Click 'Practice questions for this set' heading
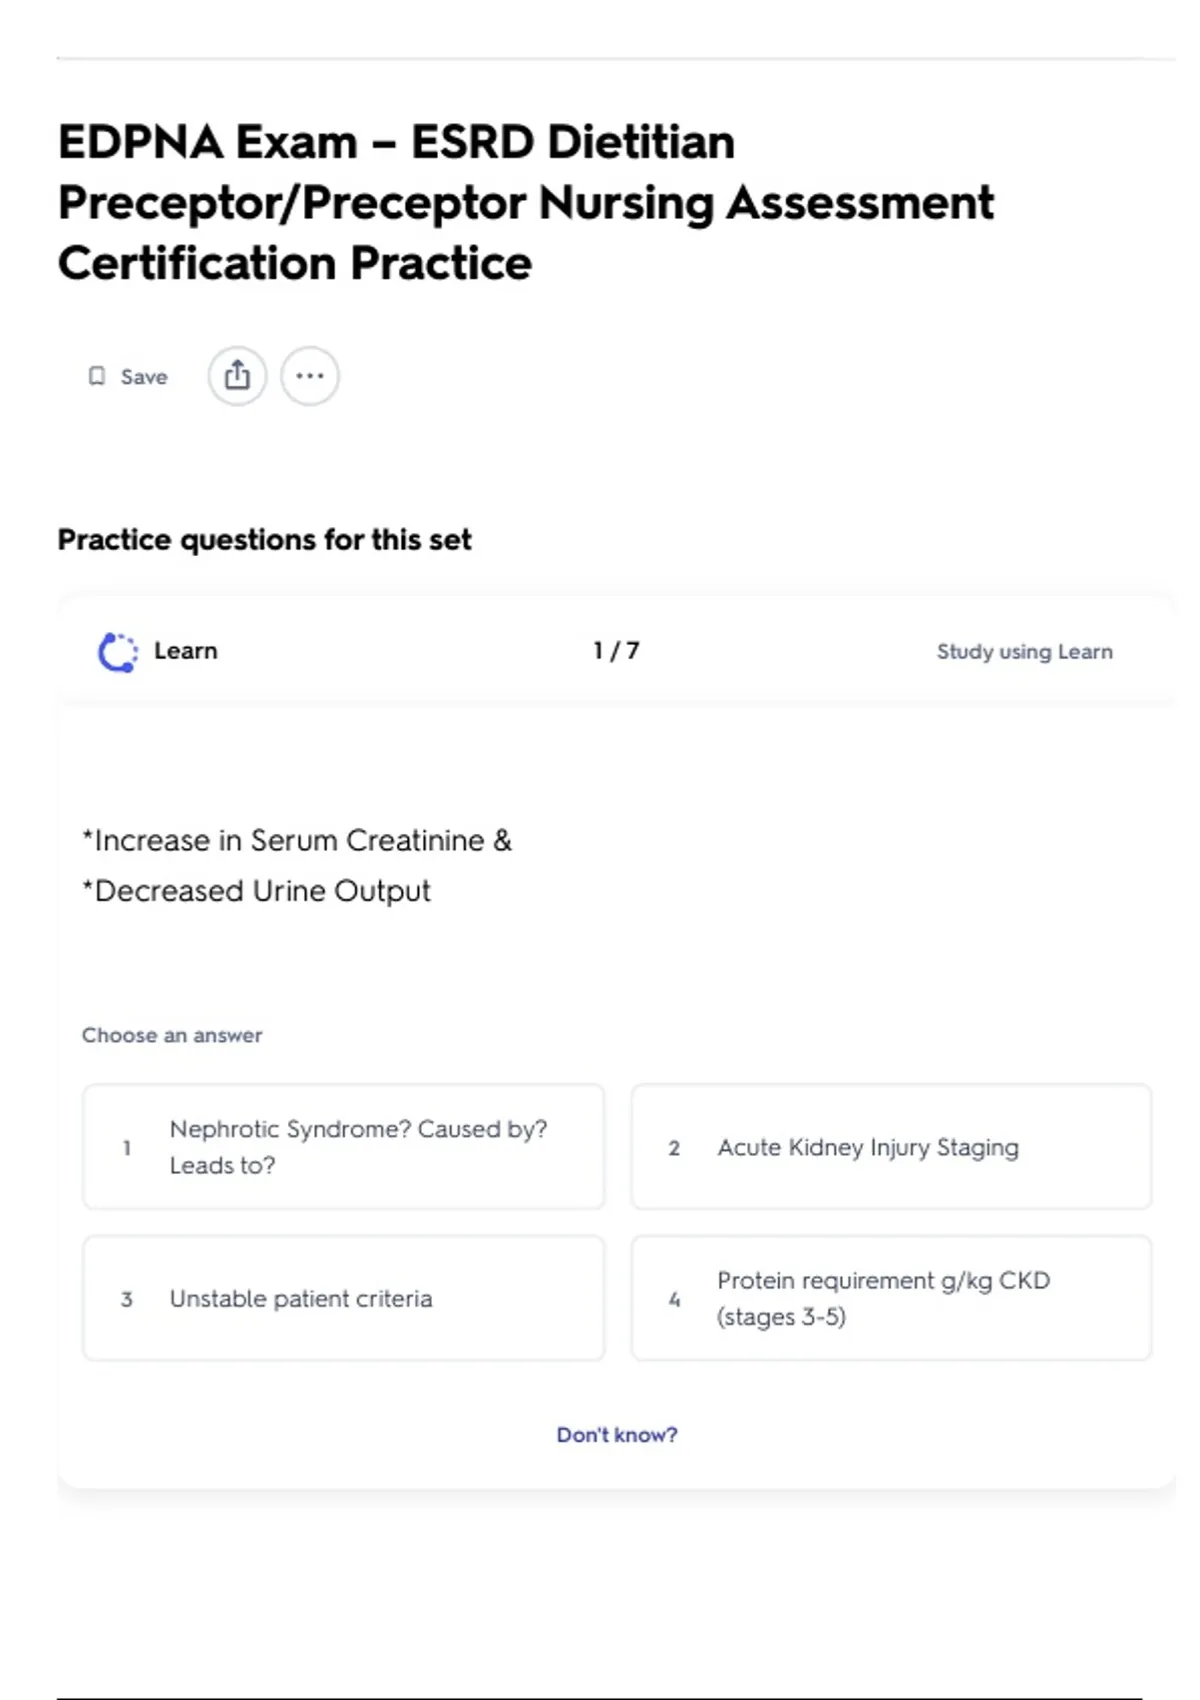The image size is (1200, 1700). [264, 540]
